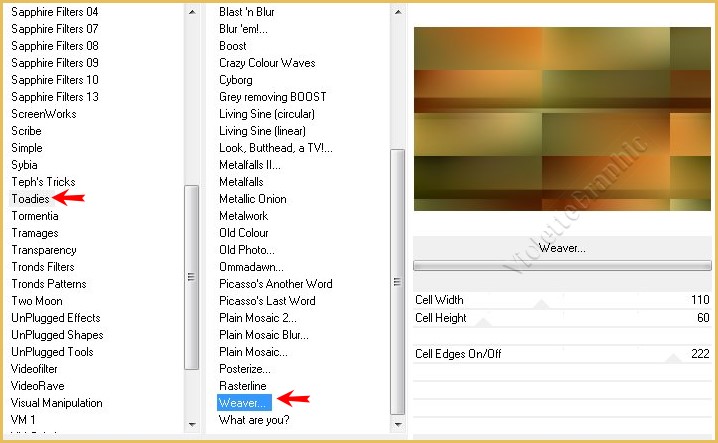Select the Picasso's Another Word filter

coord(276,284)
